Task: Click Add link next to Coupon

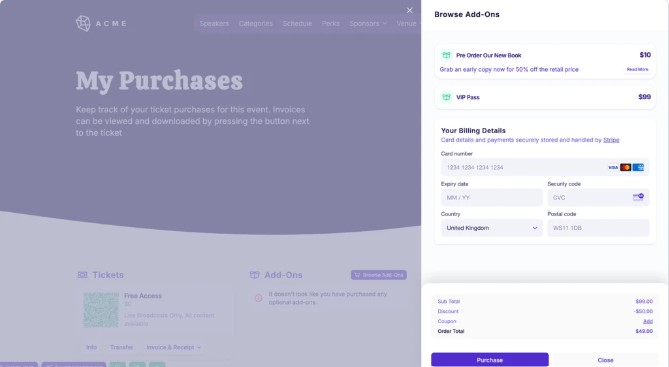Action: [x=648, y=321]
